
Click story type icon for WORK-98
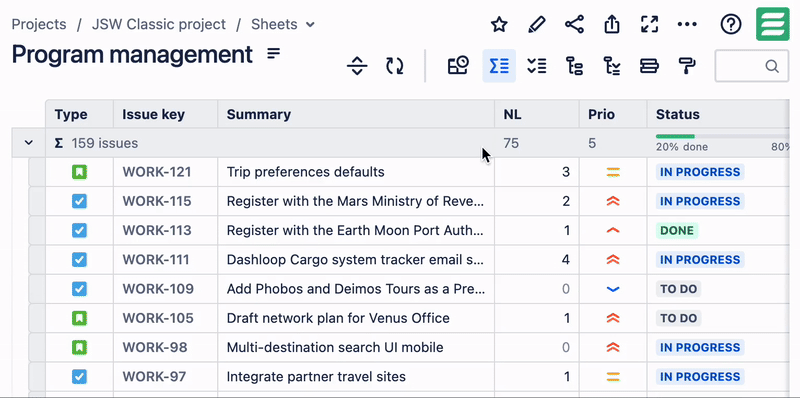pyautogui.click(x=79, y=347)
